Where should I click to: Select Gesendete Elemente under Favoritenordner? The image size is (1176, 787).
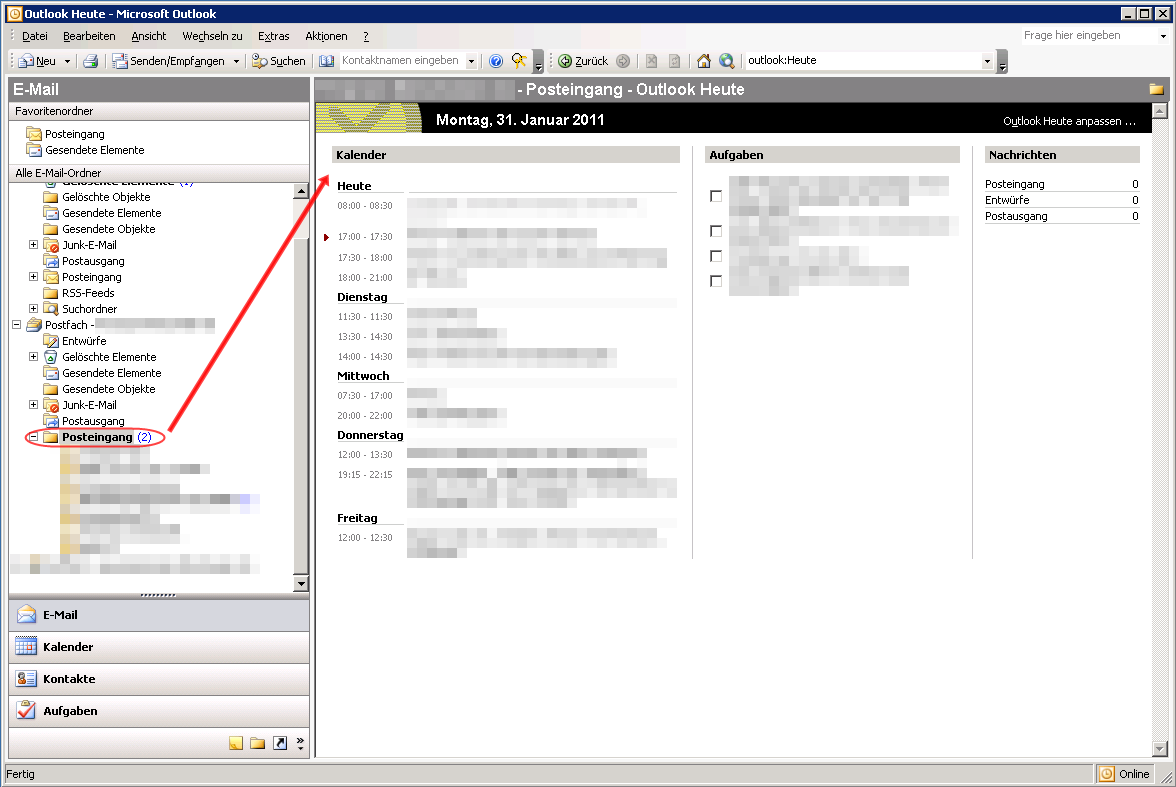click(94, 150)
